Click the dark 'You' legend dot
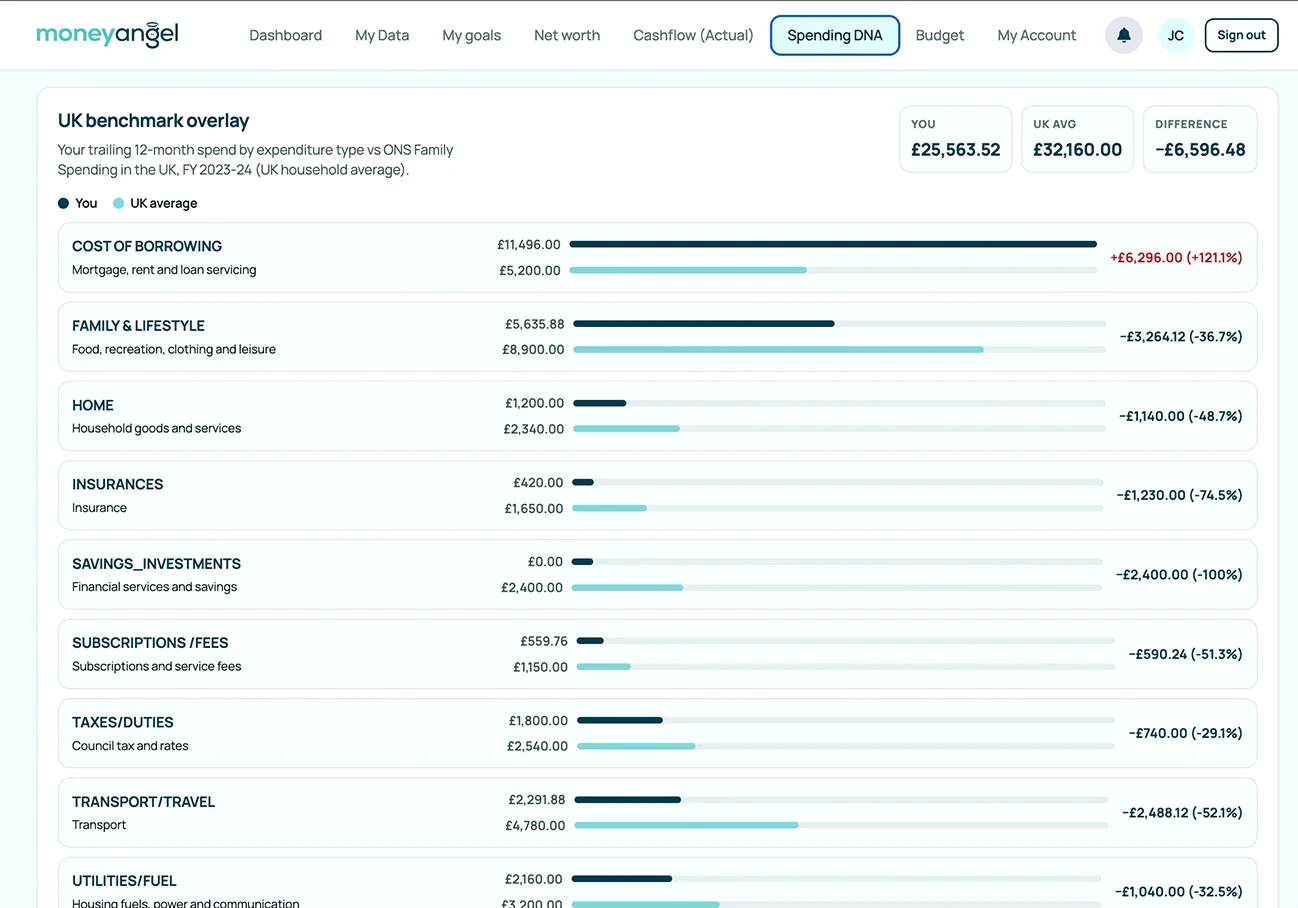Viewport: 1298px width, 908px height. click(x=64, y=203)
